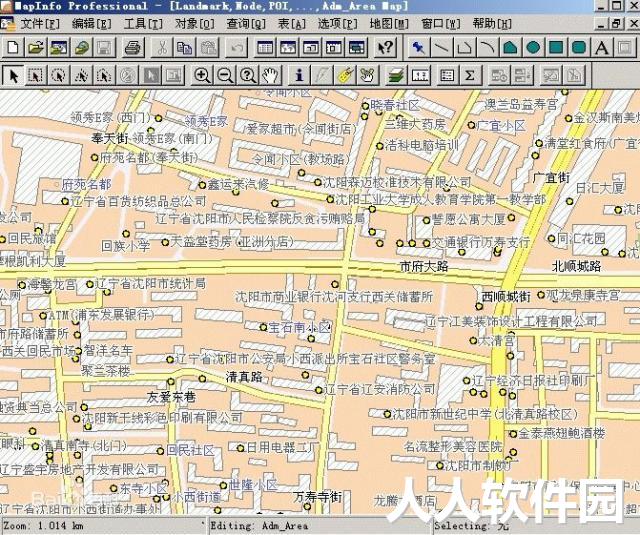
Task: Click the Open WMS globe folder icon
Action: tap(82, 47)
